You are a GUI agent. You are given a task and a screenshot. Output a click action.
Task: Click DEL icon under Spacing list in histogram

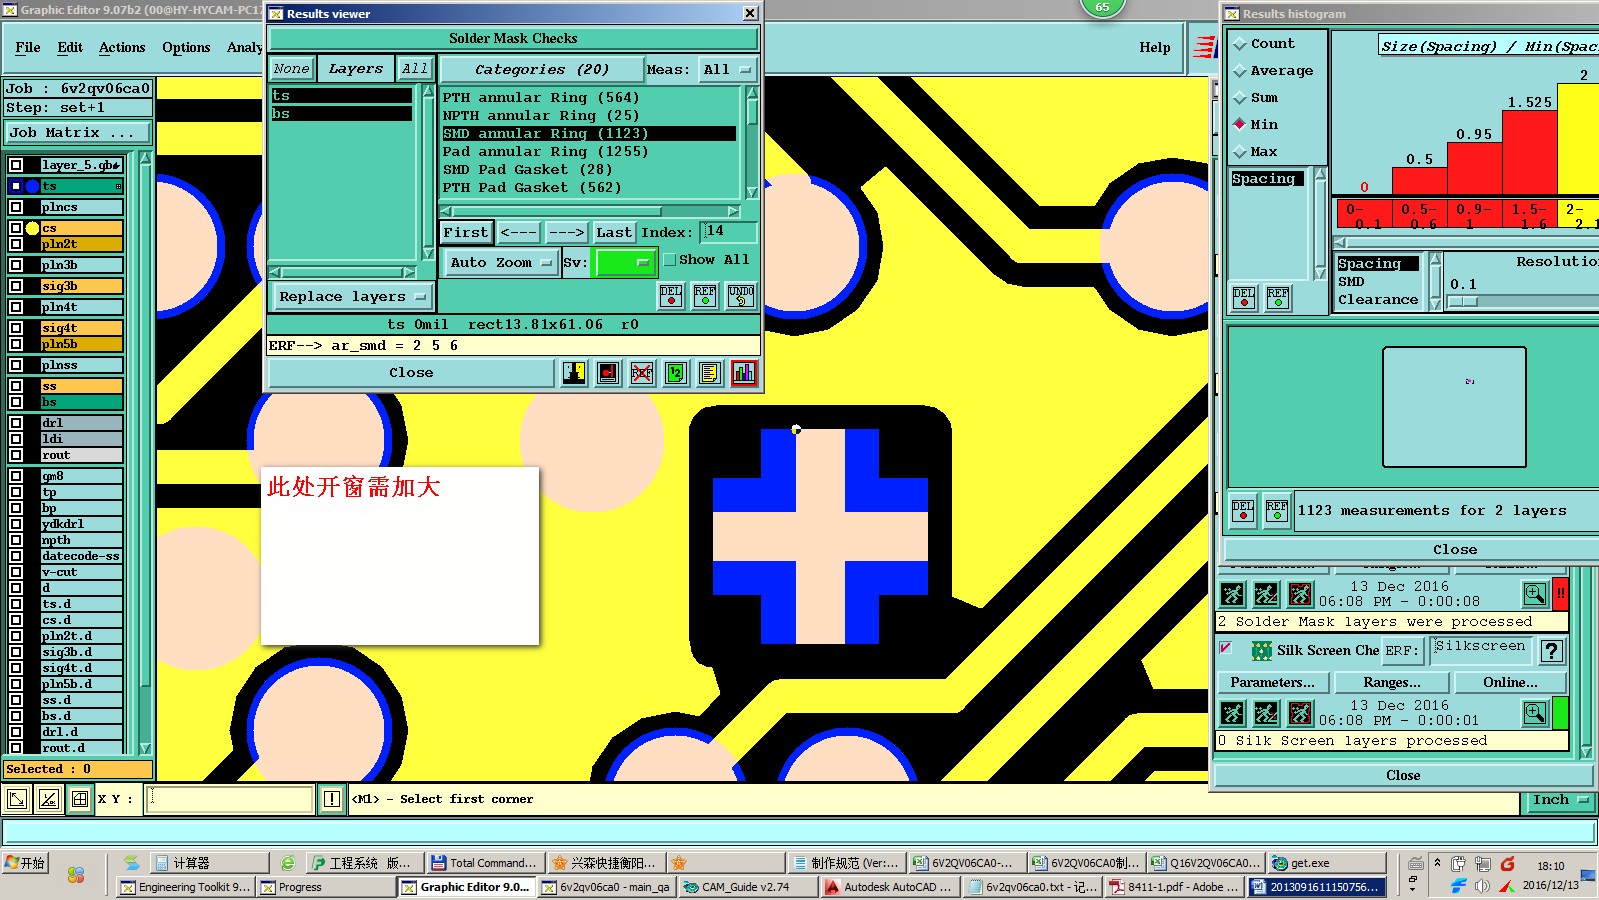pos(1244,297)
